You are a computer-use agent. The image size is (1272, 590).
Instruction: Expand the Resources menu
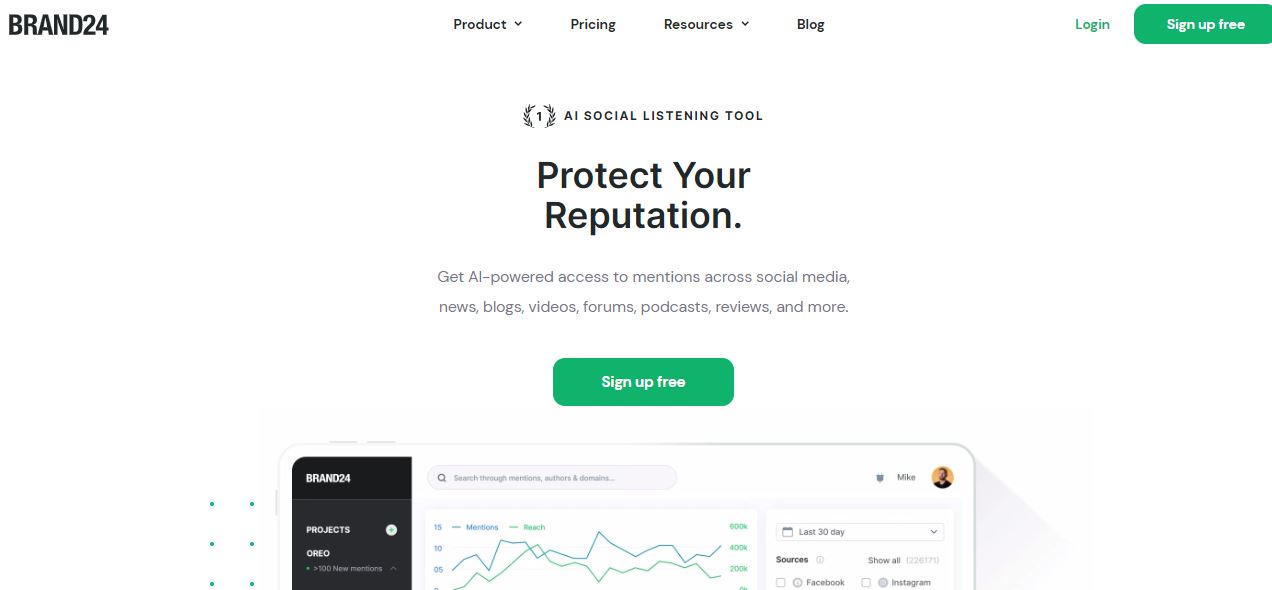pyautogui.click(x=706, y=24)
